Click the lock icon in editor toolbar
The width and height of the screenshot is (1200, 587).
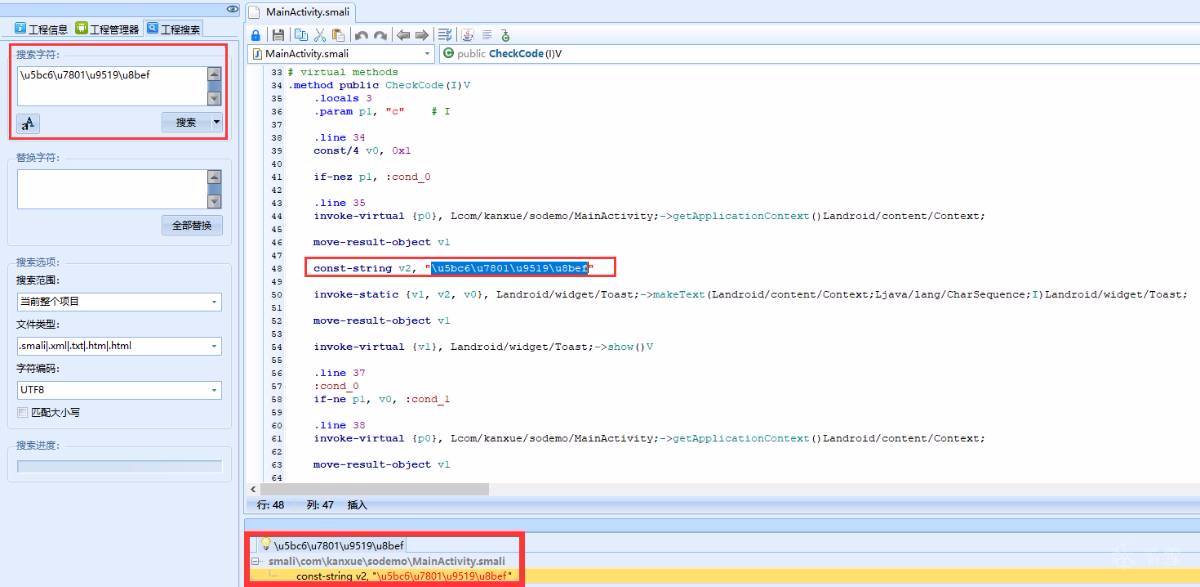pos(256,35)
